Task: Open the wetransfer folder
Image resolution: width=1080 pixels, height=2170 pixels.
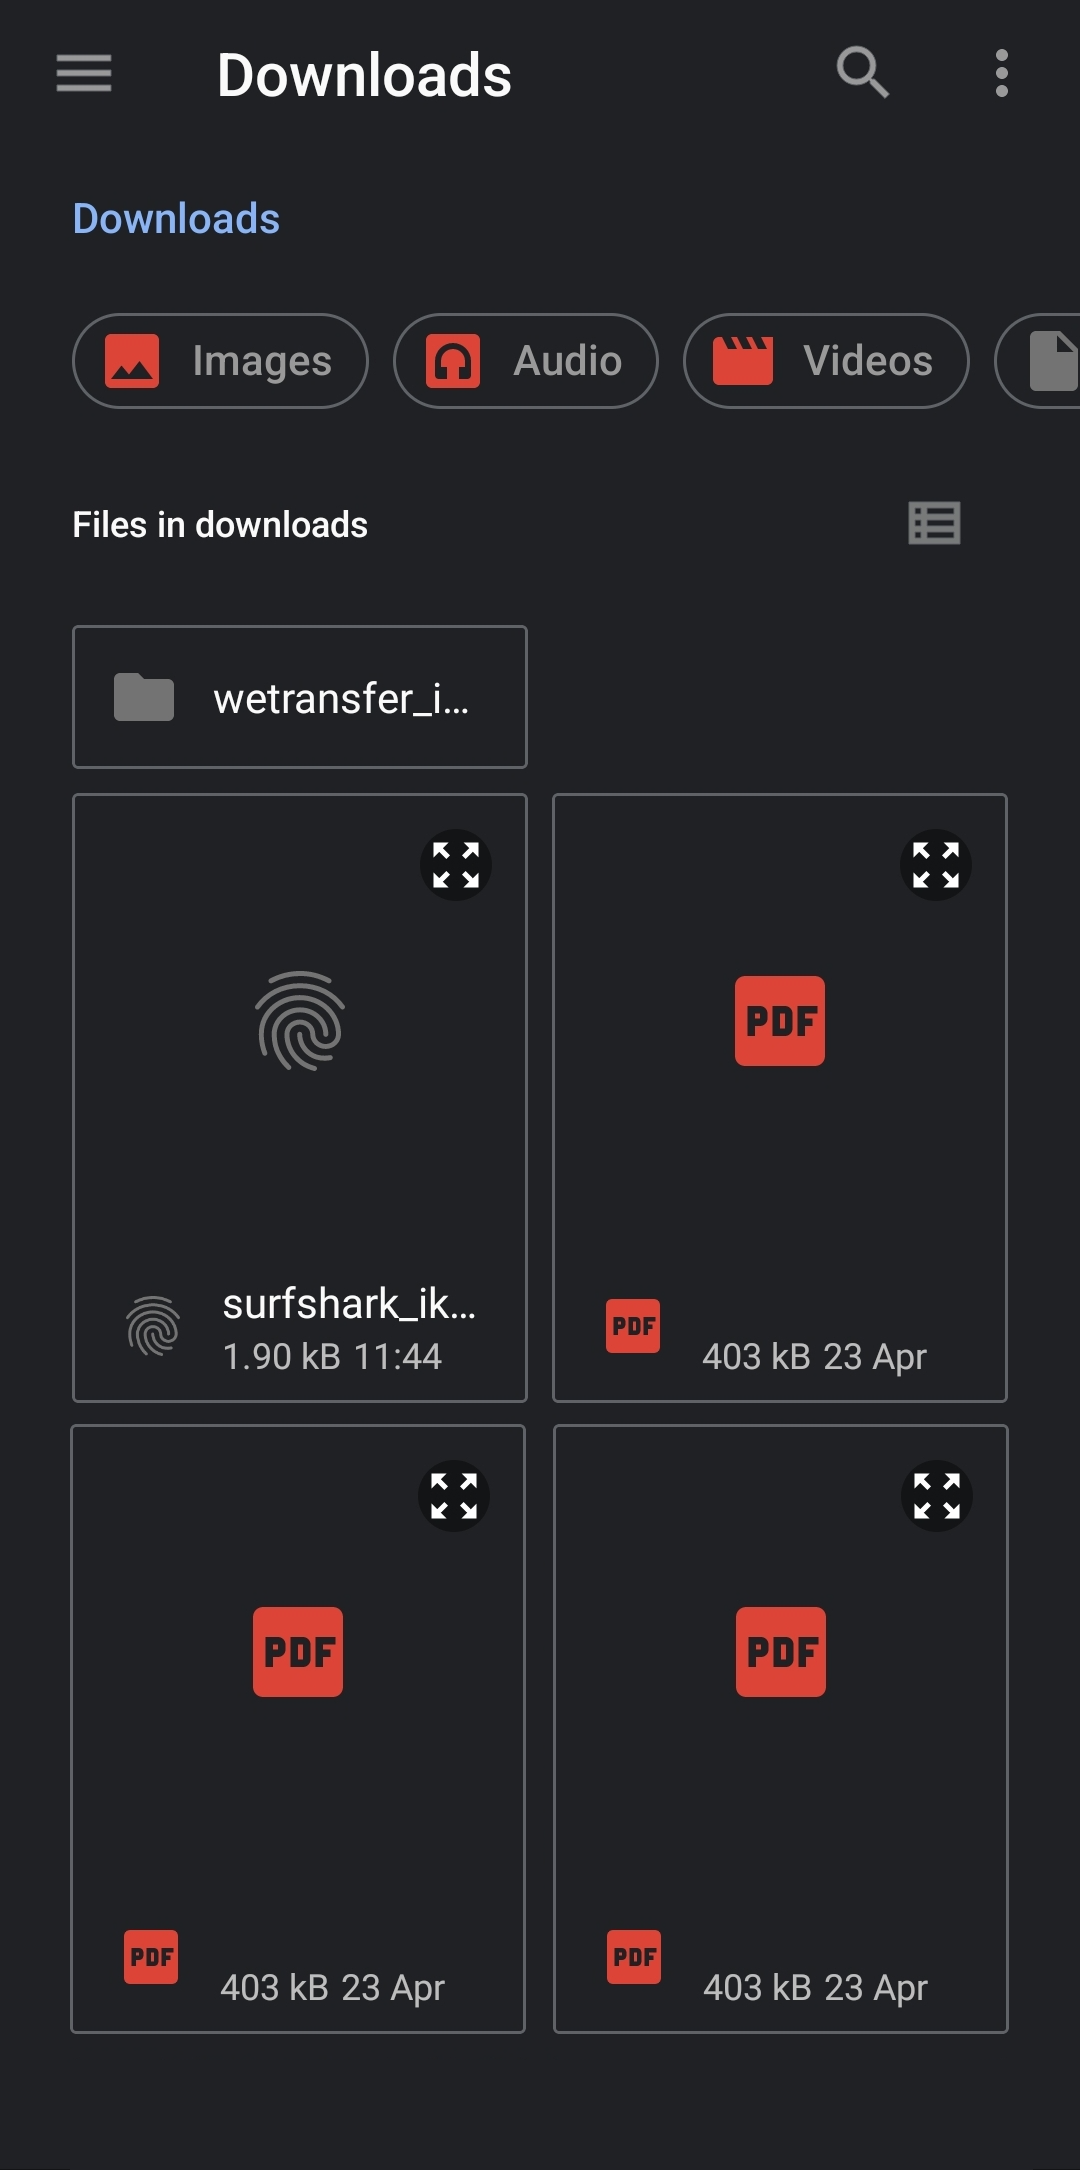Action: coord(299,697)
